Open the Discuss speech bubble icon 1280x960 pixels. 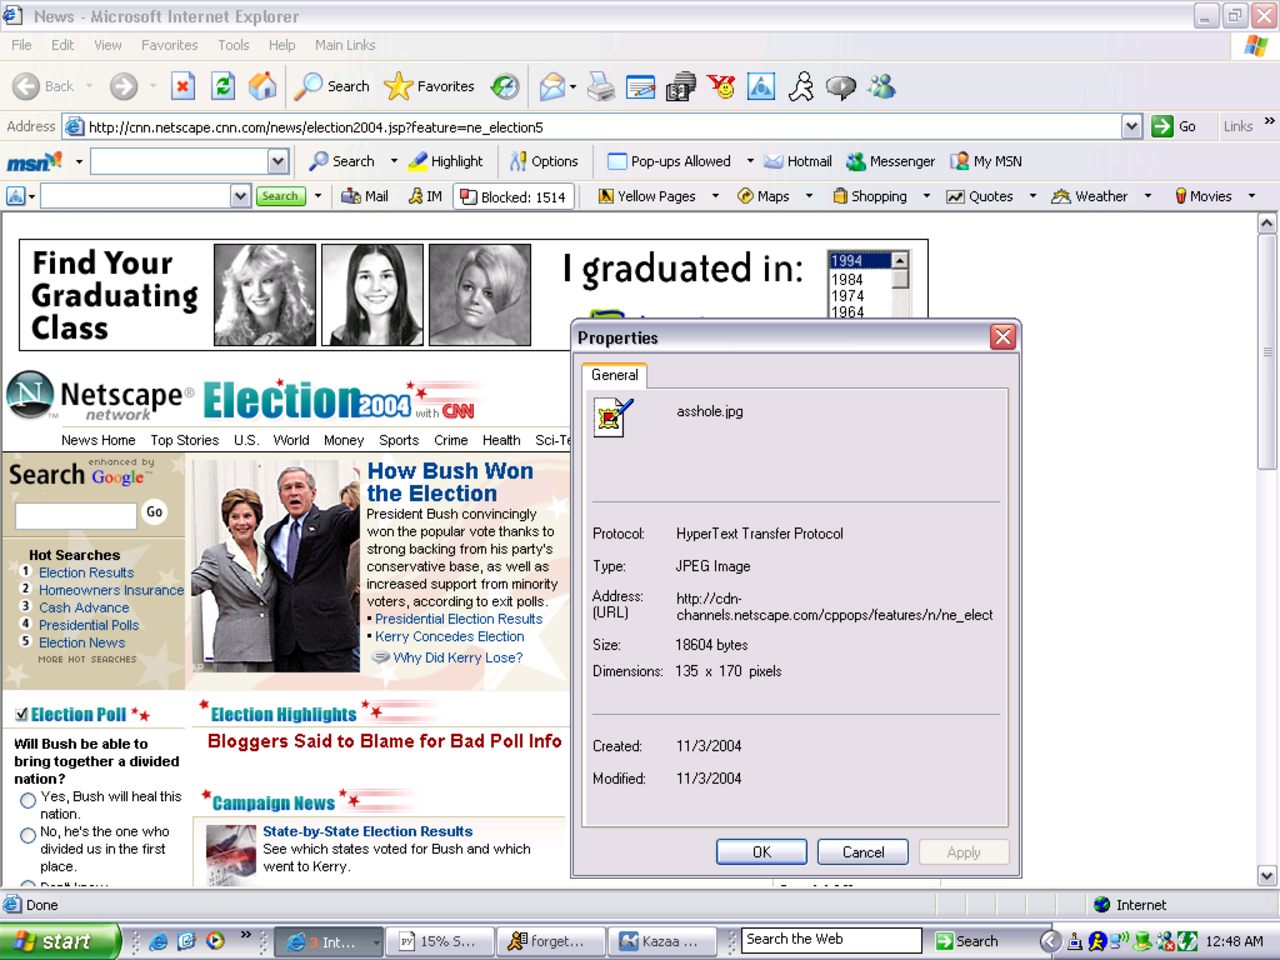(x=841, y=87)
